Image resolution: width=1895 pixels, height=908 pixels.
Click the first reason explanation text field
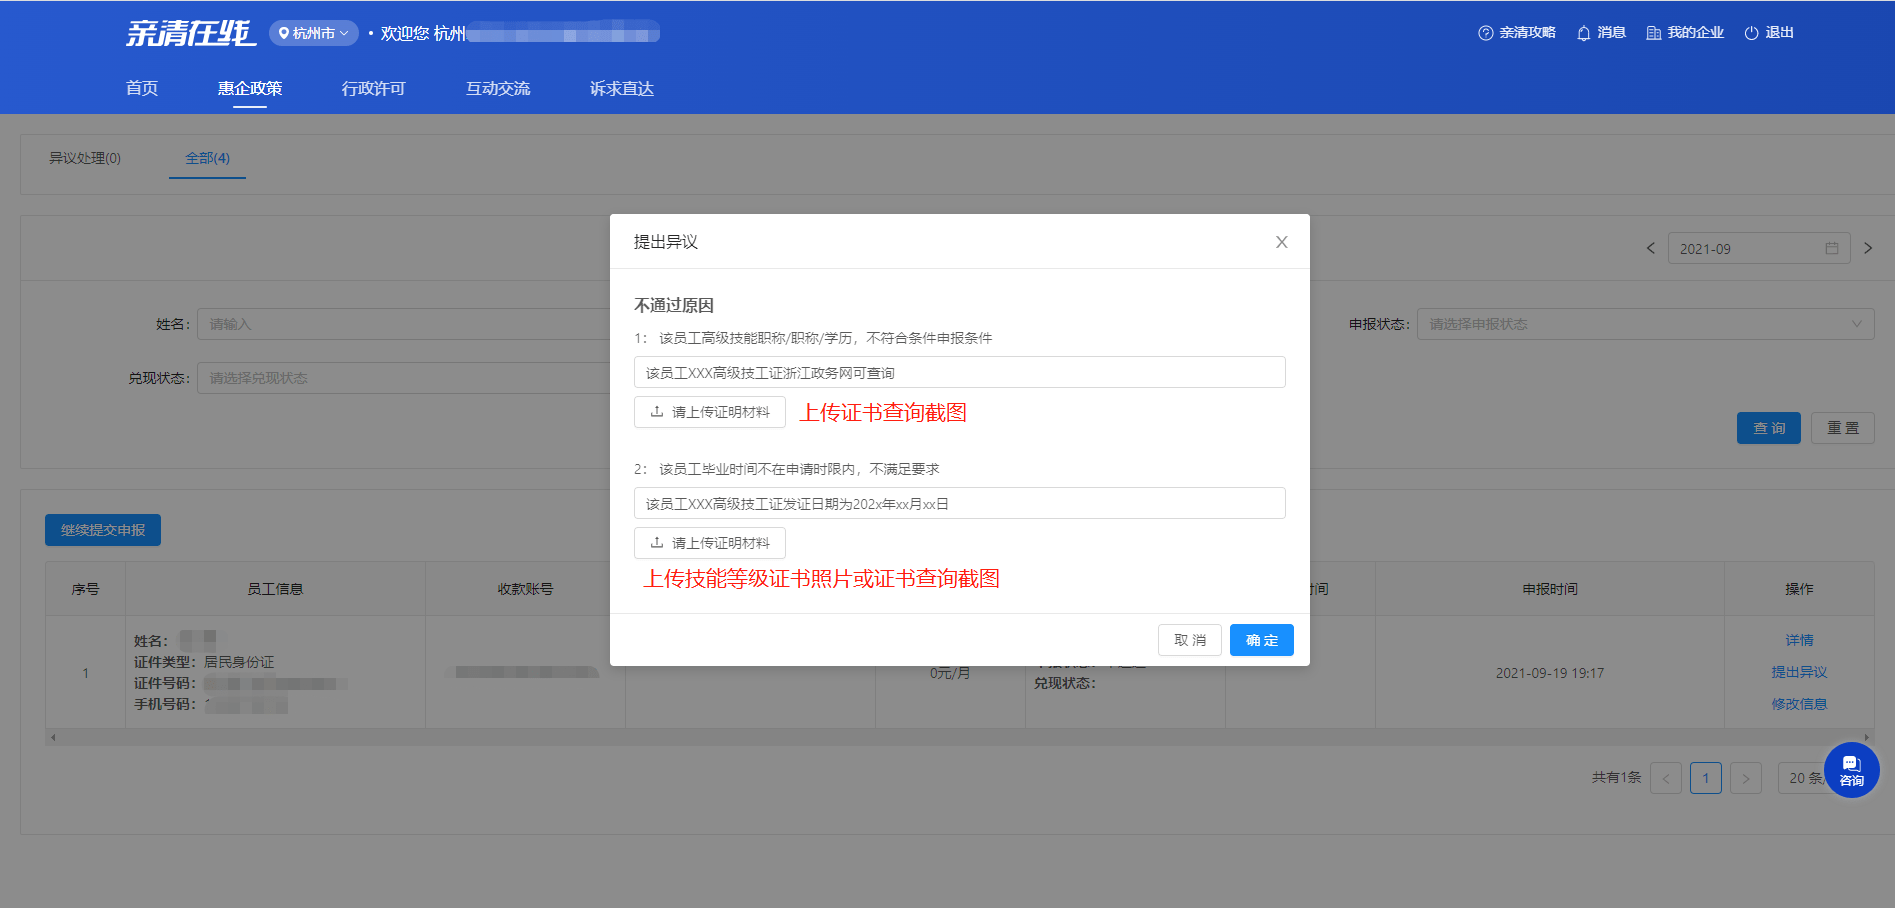click(x=959, y=372)
